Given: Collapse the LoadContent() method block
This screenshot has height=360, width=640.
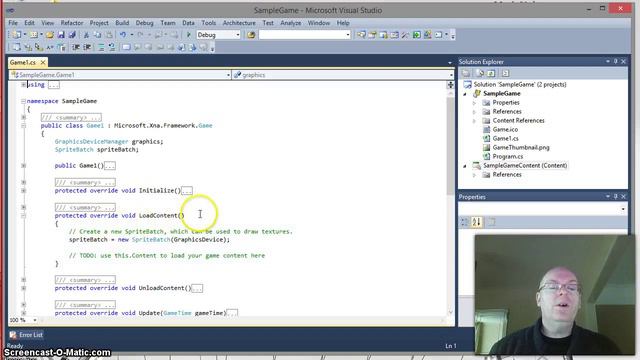Looking at the screenshot, I should coord(23,216).
